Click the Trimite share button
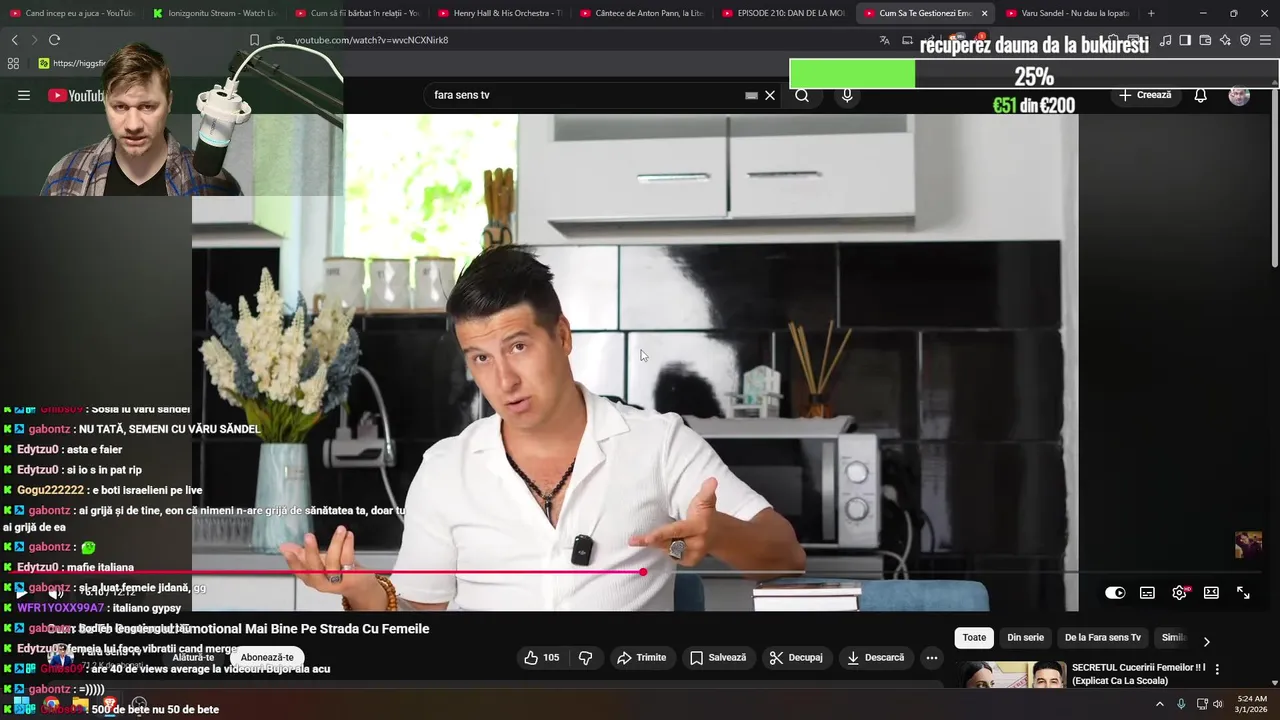The width and height of the screenshot is (1280, 720). click(641, 658)
